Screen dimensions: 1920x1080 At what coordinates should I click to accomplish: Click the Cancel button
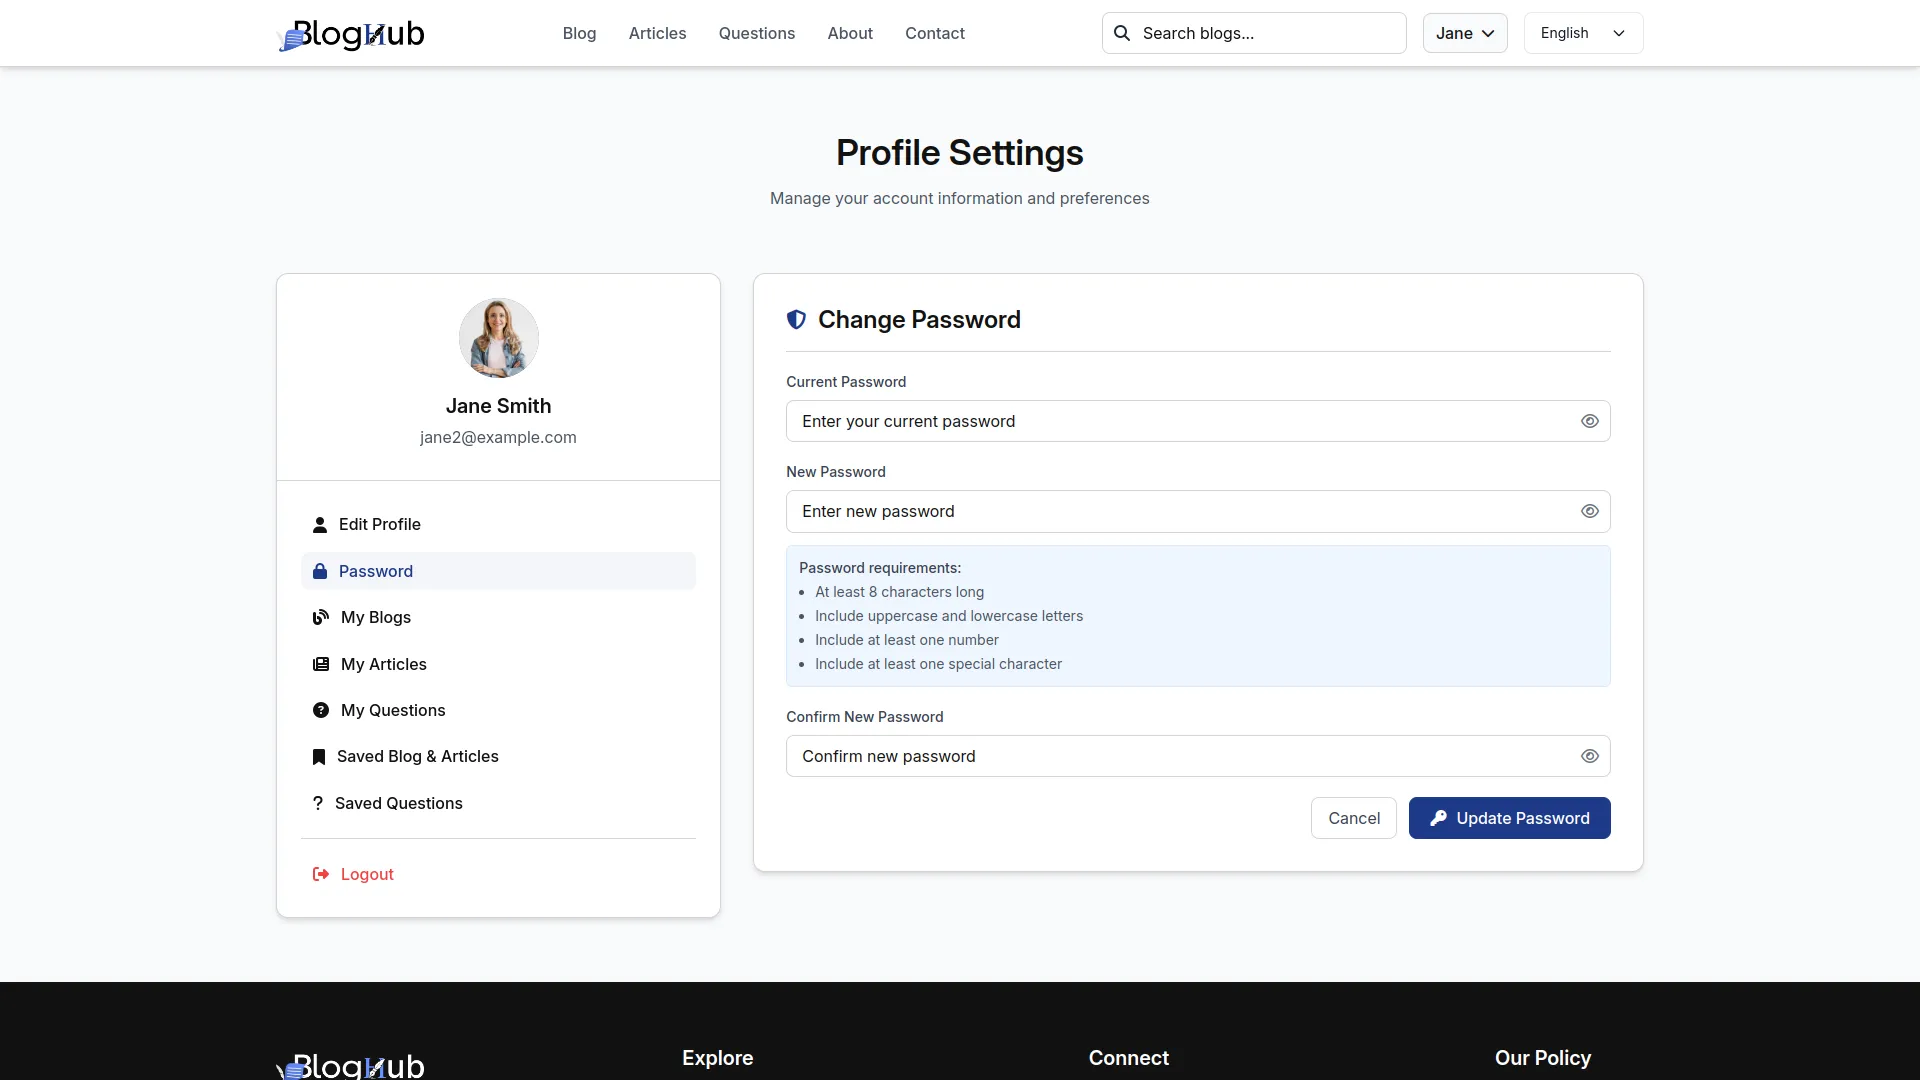[x=1353, y=818]
